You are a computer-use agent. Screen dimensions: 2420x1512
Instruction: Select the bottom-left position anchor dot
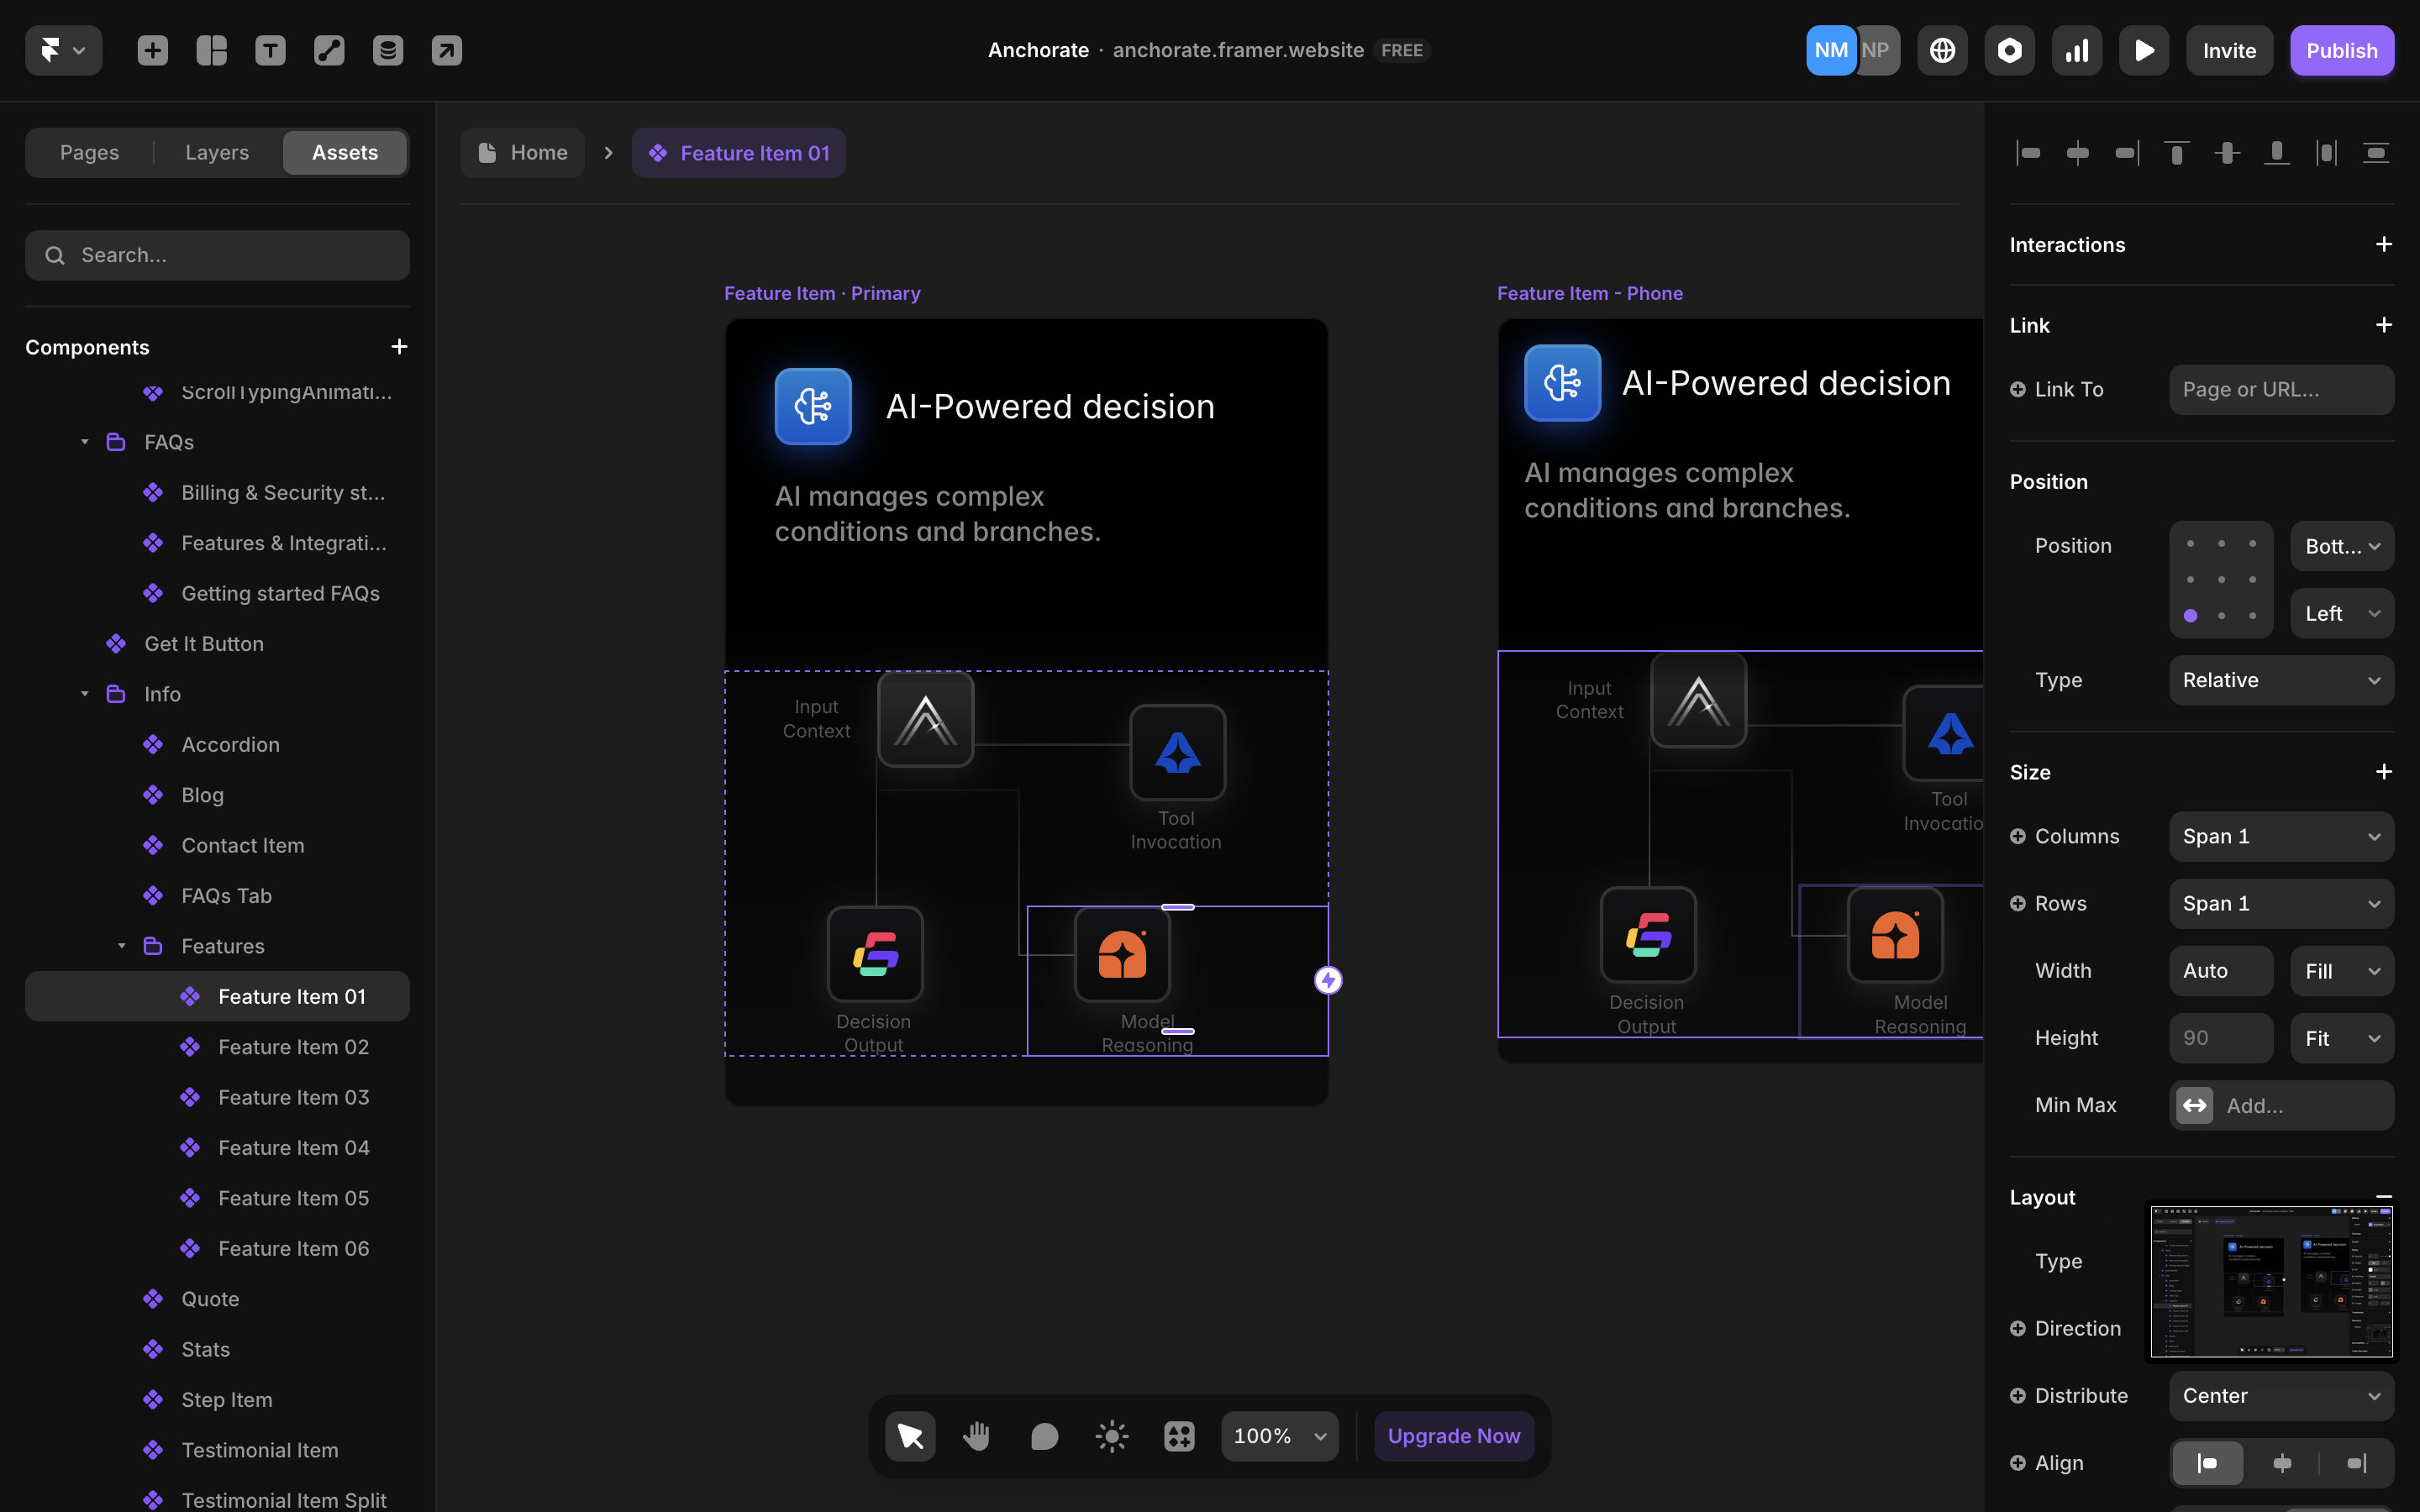(2190, 616)
